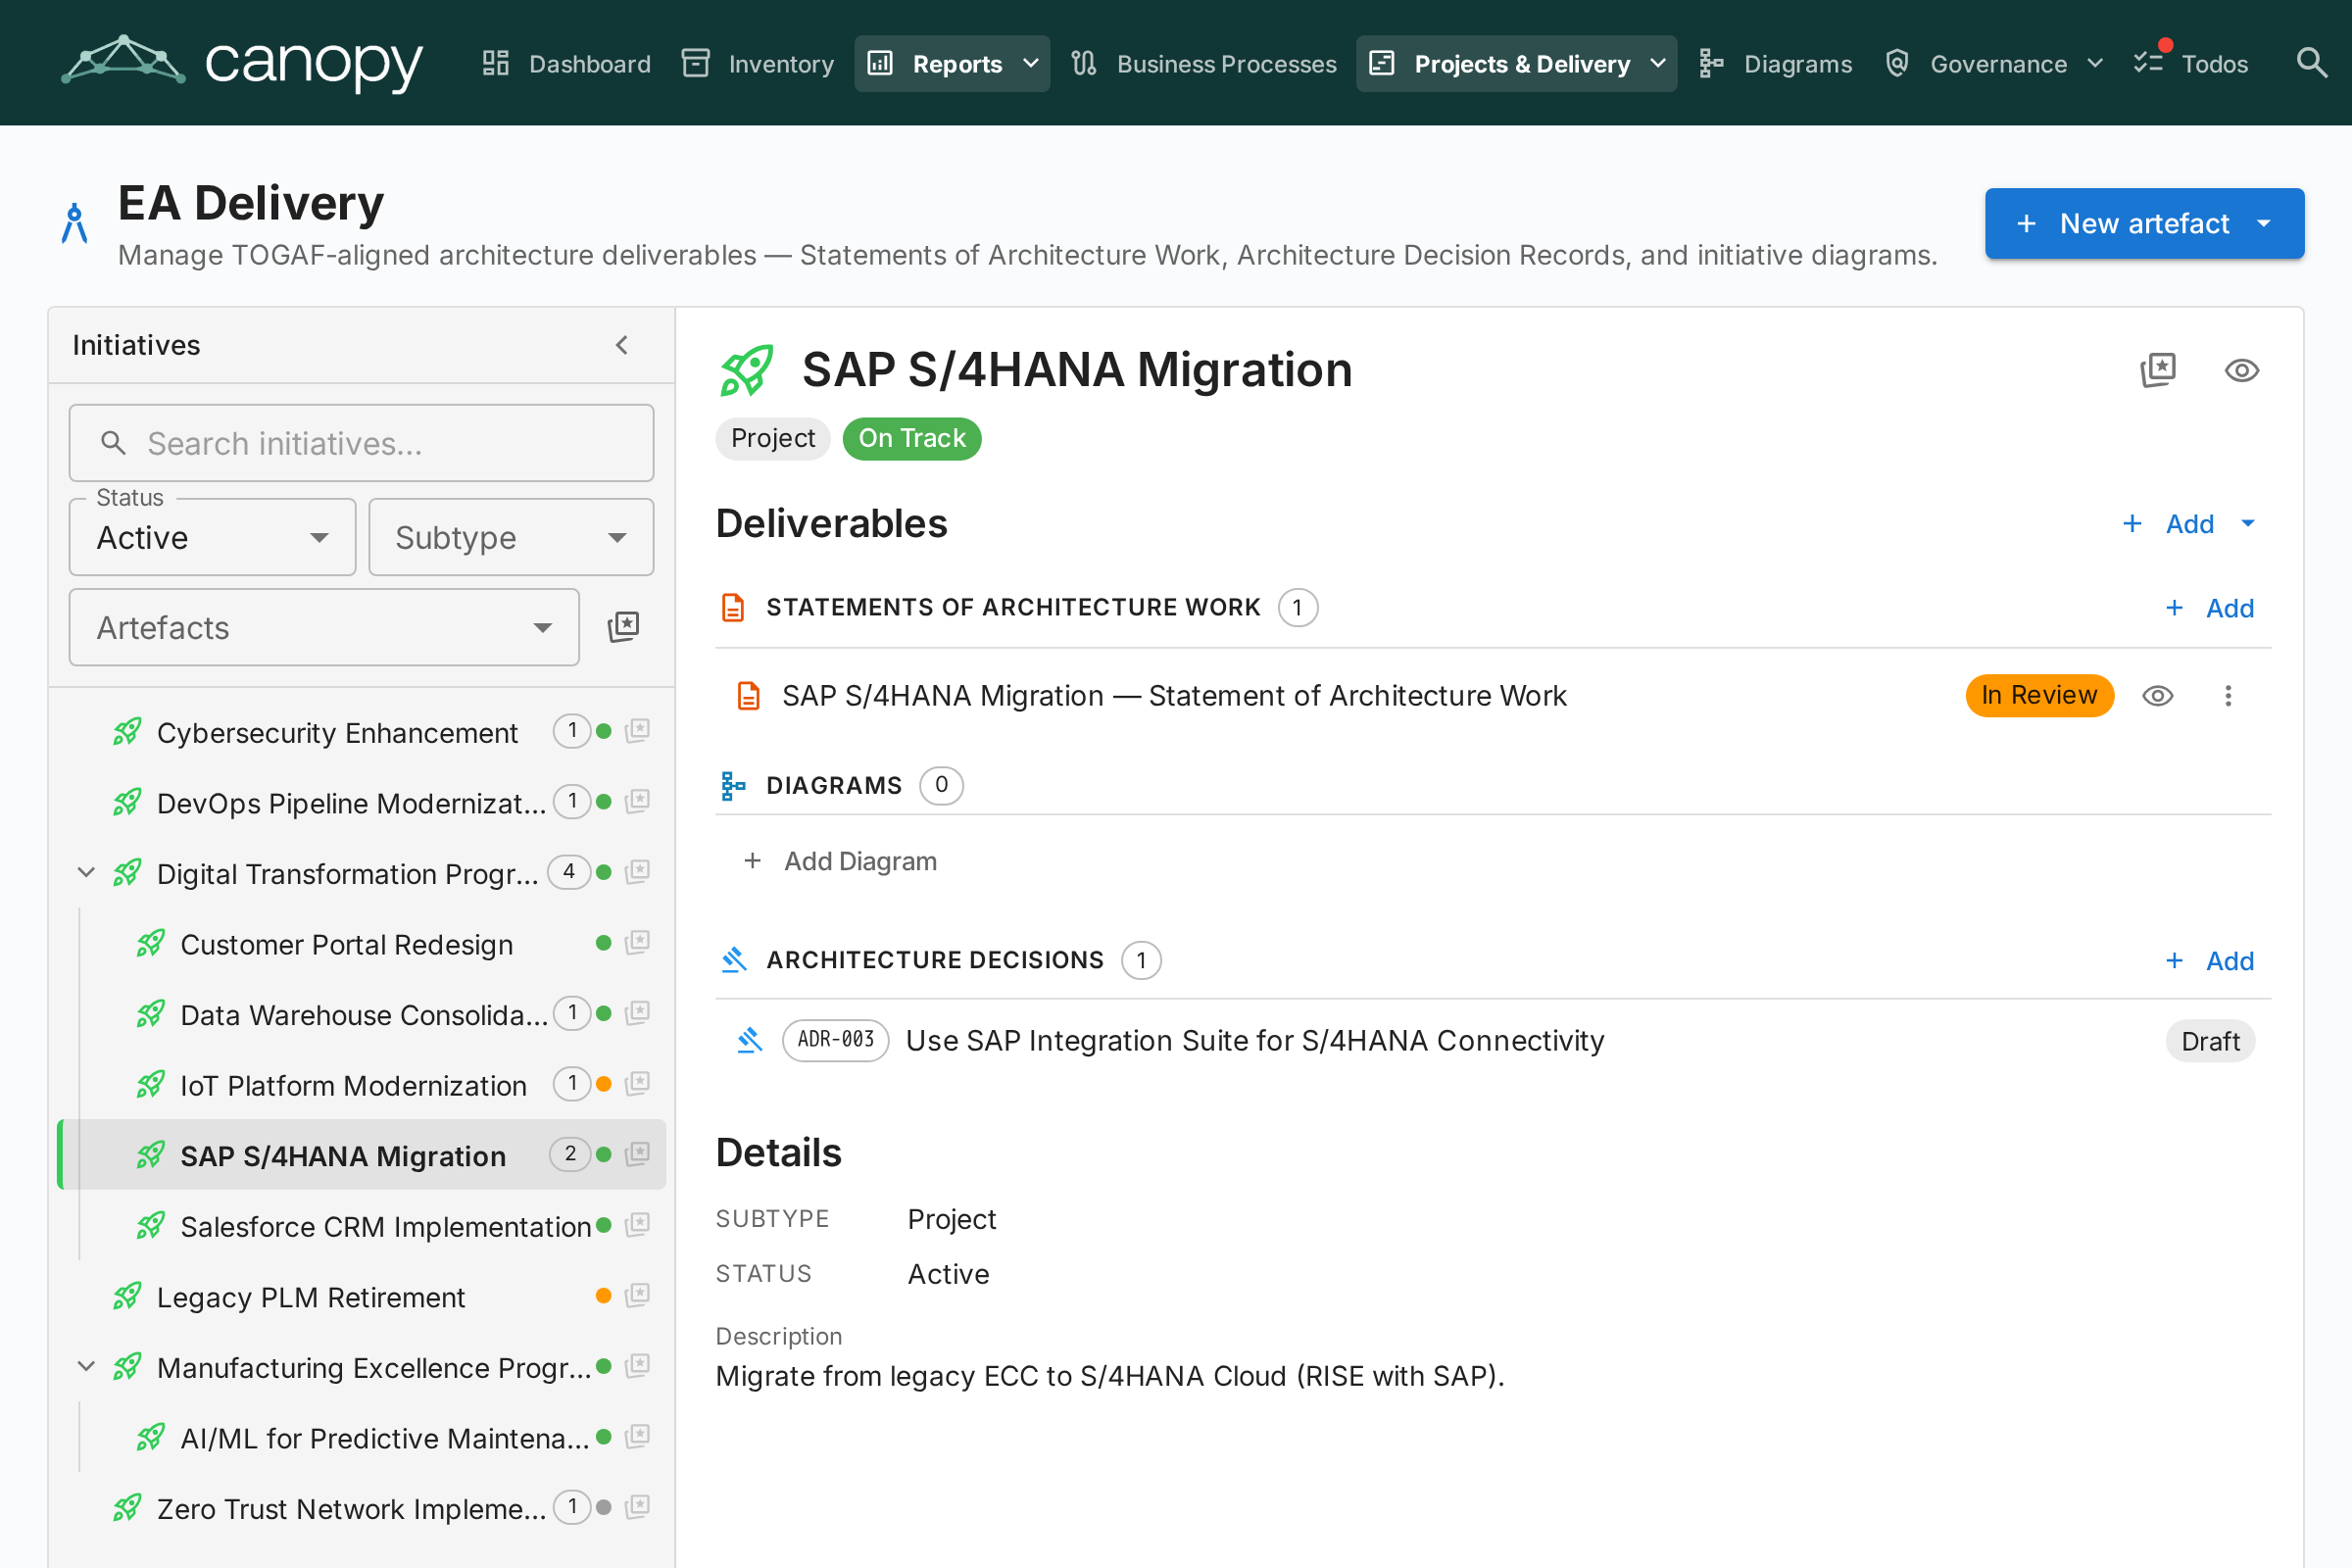Viewport: 2352px width, 1568px height.
Task: Navigate to Business Processes
Action: pos(1204,64)
